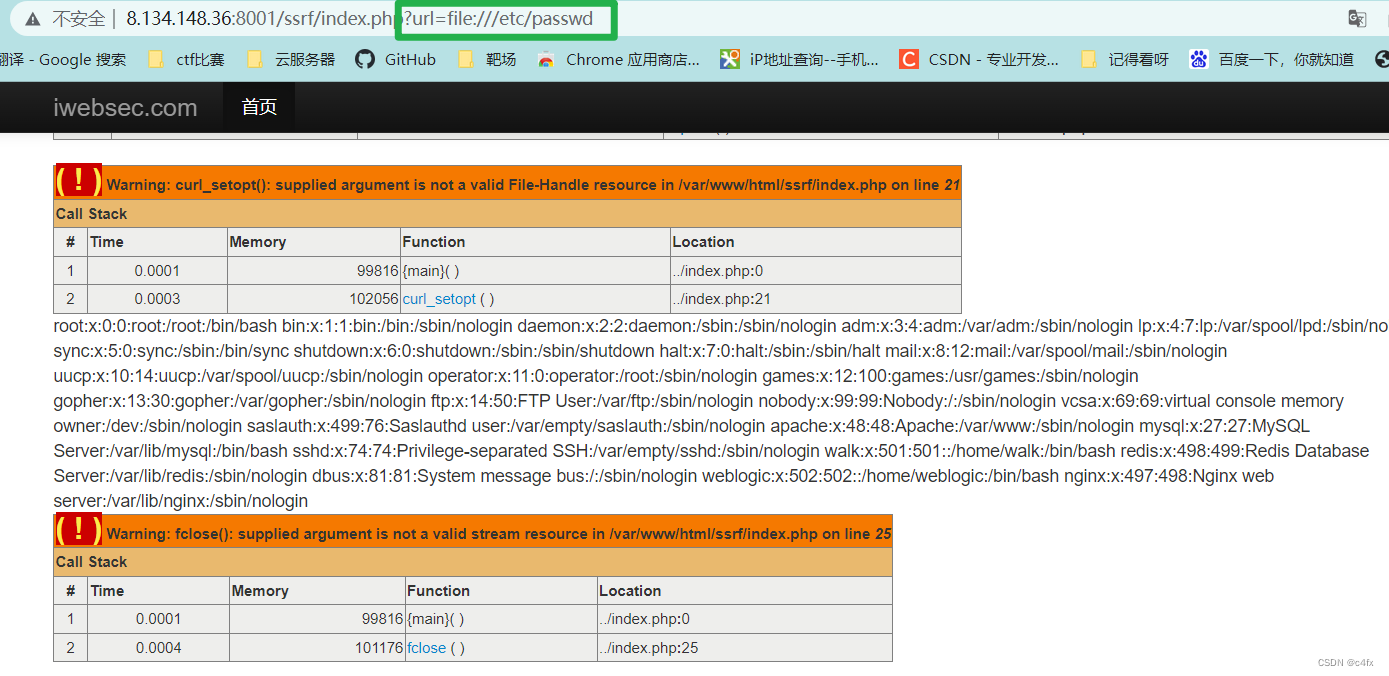Open the Chrome 应用商店 bookmark

(619, 59)
